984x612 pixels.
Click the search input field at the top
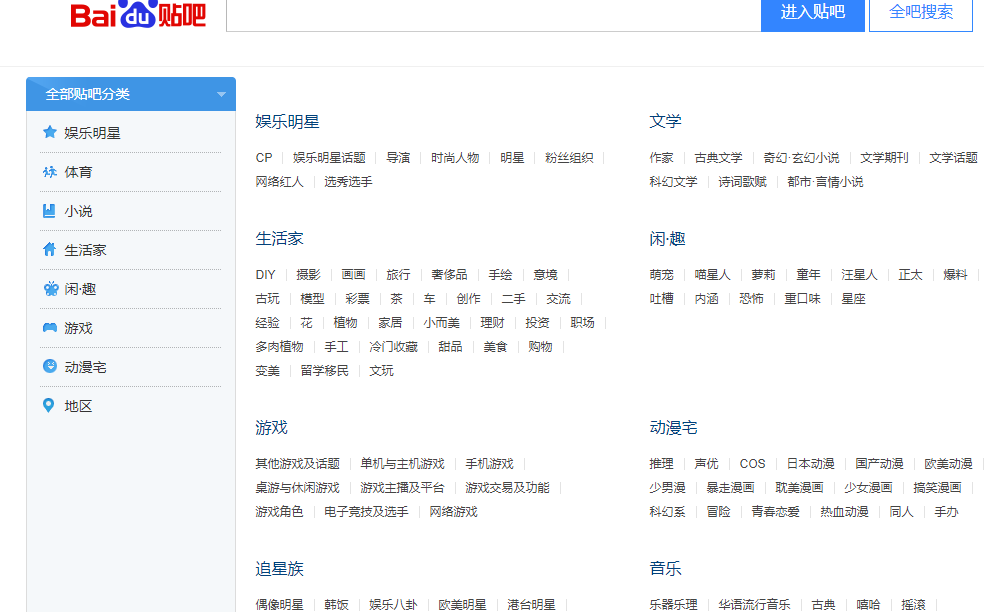pyautogui.click(x=490, y=16)
